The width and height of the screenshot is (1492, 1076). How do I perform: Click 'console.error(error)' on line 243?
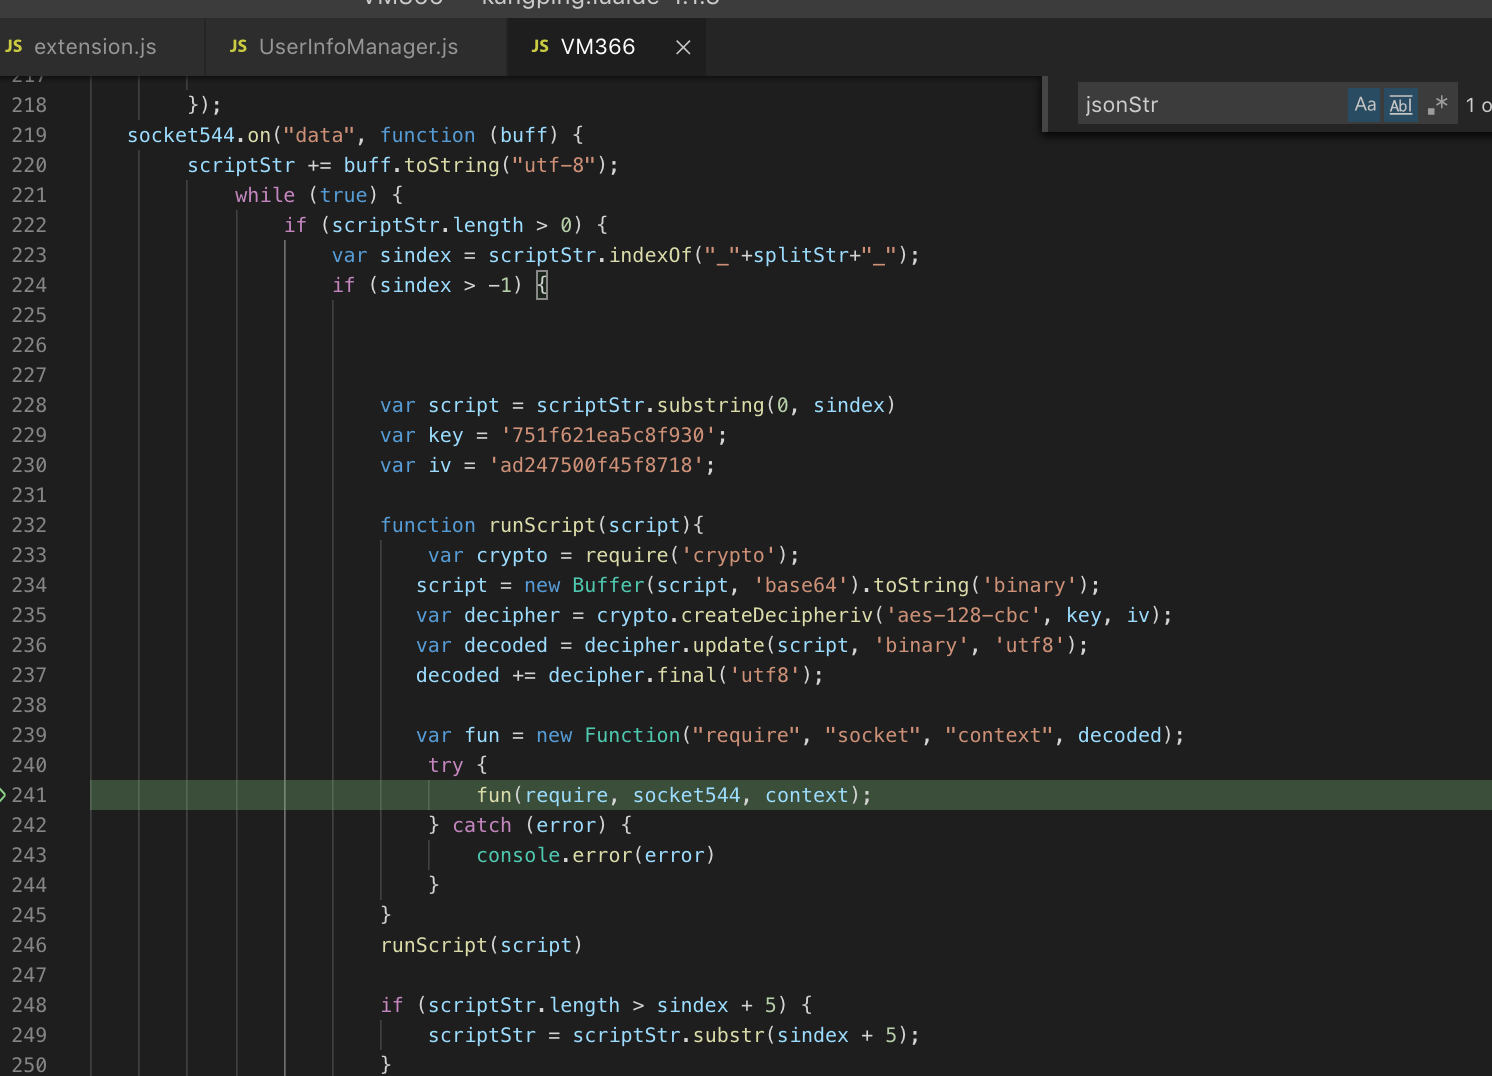point(596,855)
